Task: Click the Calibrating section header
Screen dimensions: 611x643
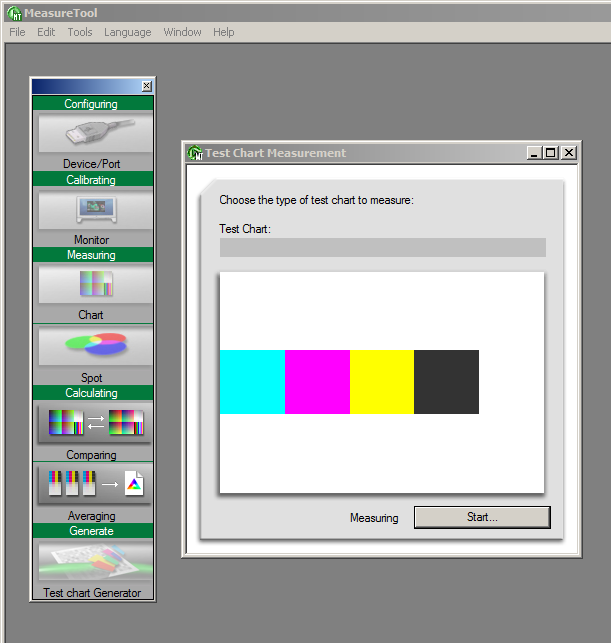Action: 93,179
